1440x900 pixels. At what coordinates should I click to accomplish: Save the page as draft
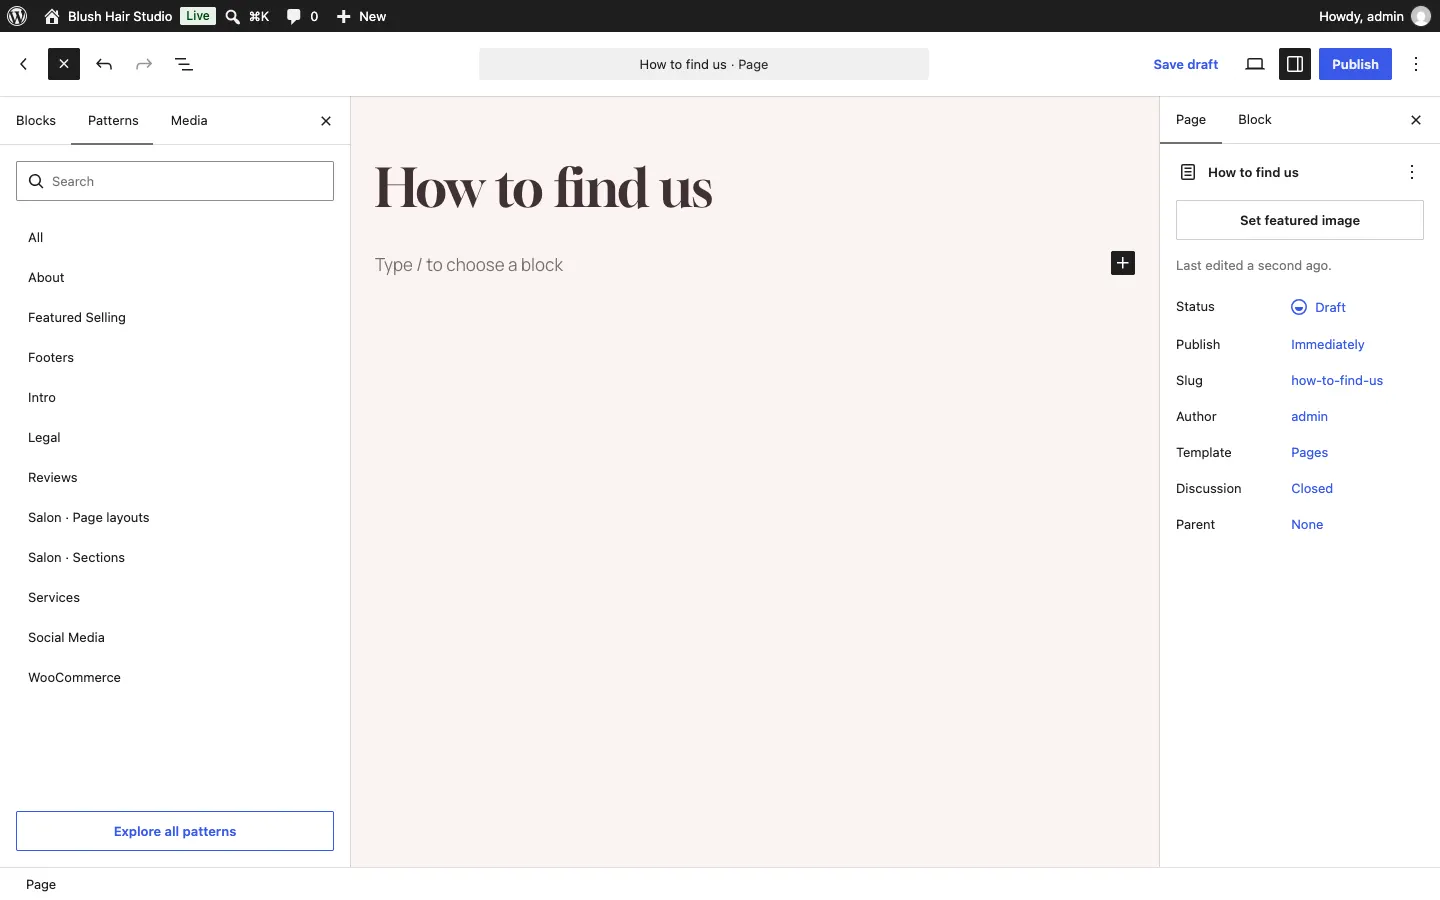1186,64
